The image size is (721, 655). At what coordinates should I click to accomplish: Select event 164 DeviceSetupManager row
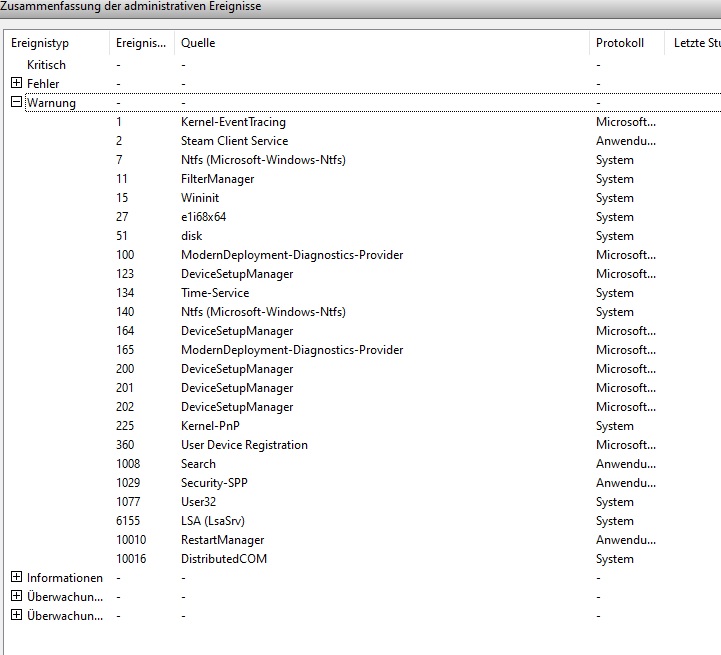pos(362,331)
